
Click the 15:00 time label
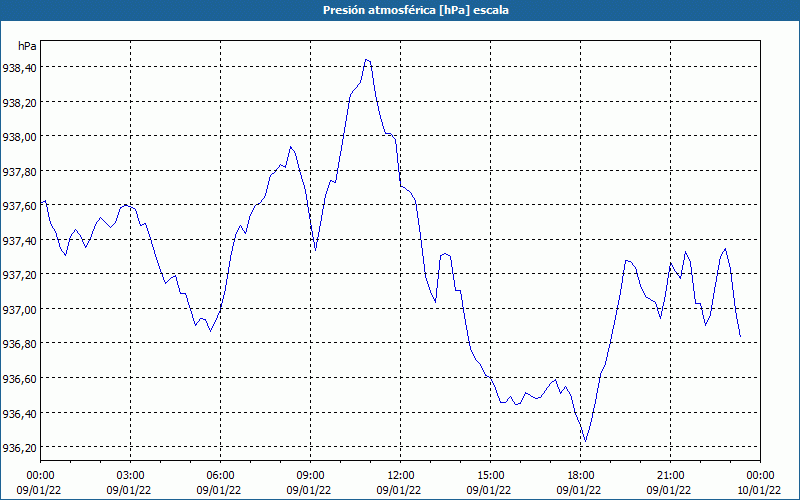(490, 476)
